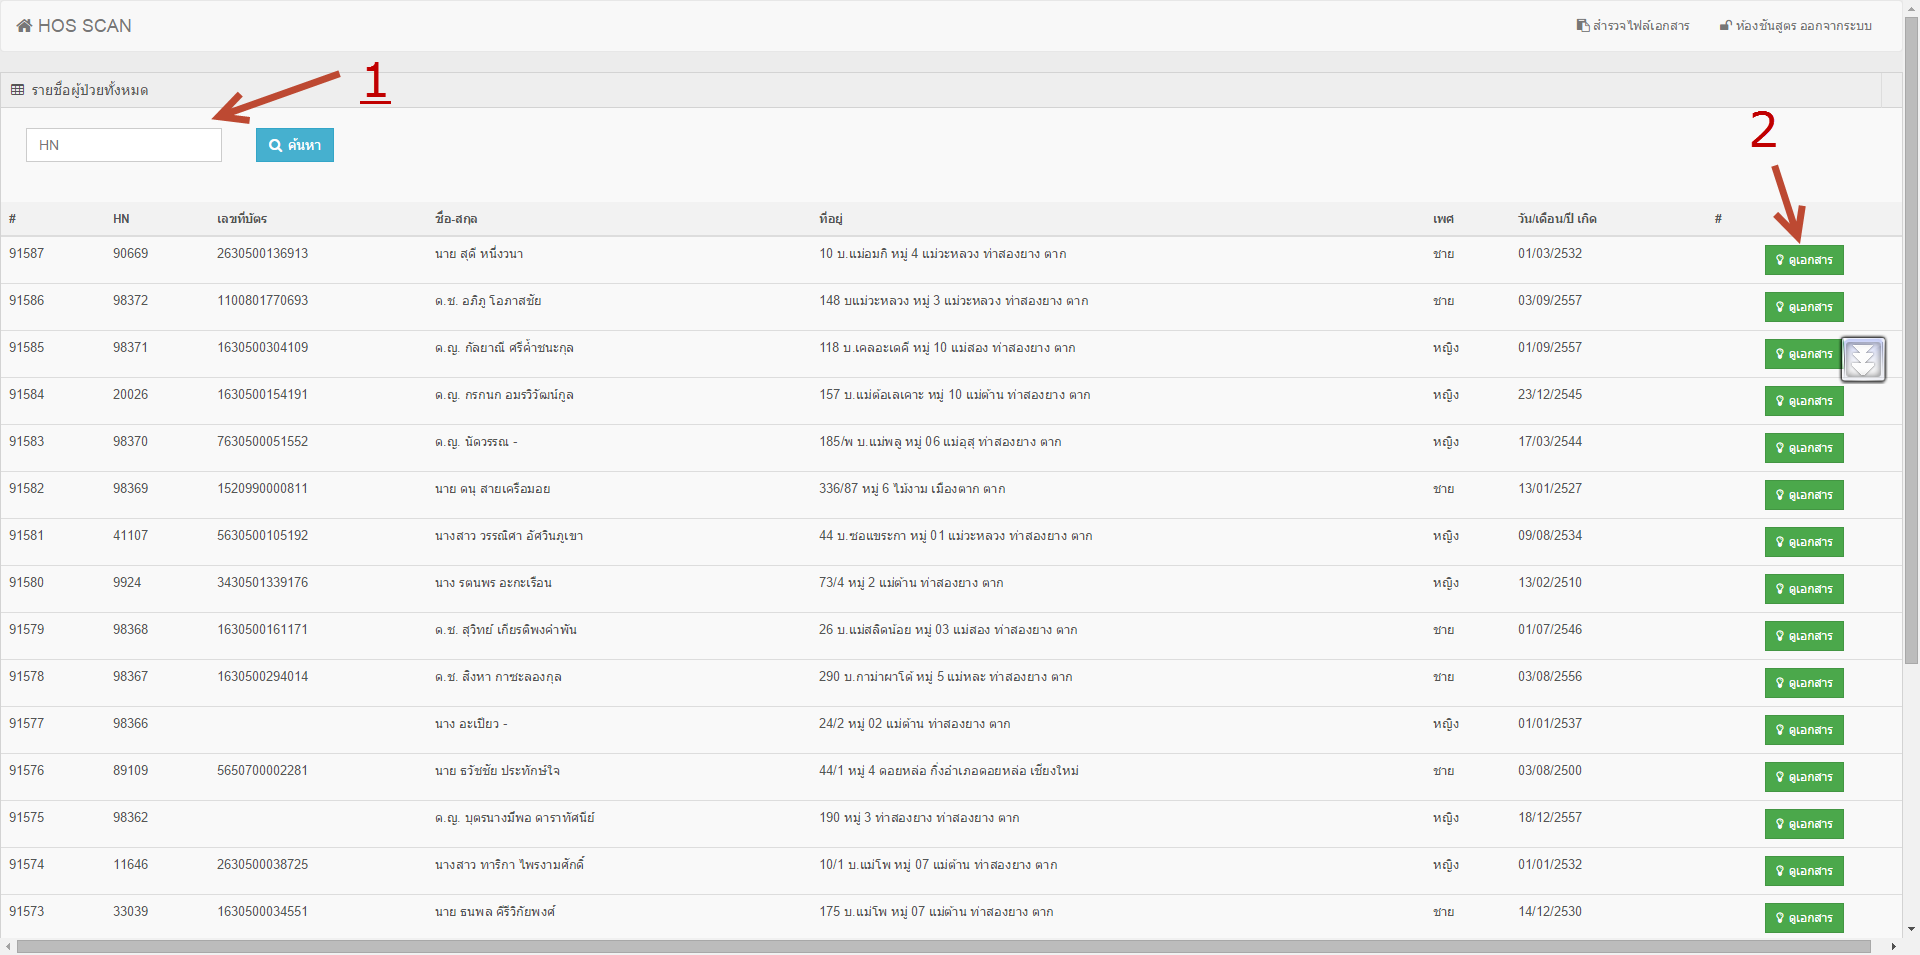Click the patient list table icon
The height and width of the screenshot is (955, 1920).
coord(17,90)
